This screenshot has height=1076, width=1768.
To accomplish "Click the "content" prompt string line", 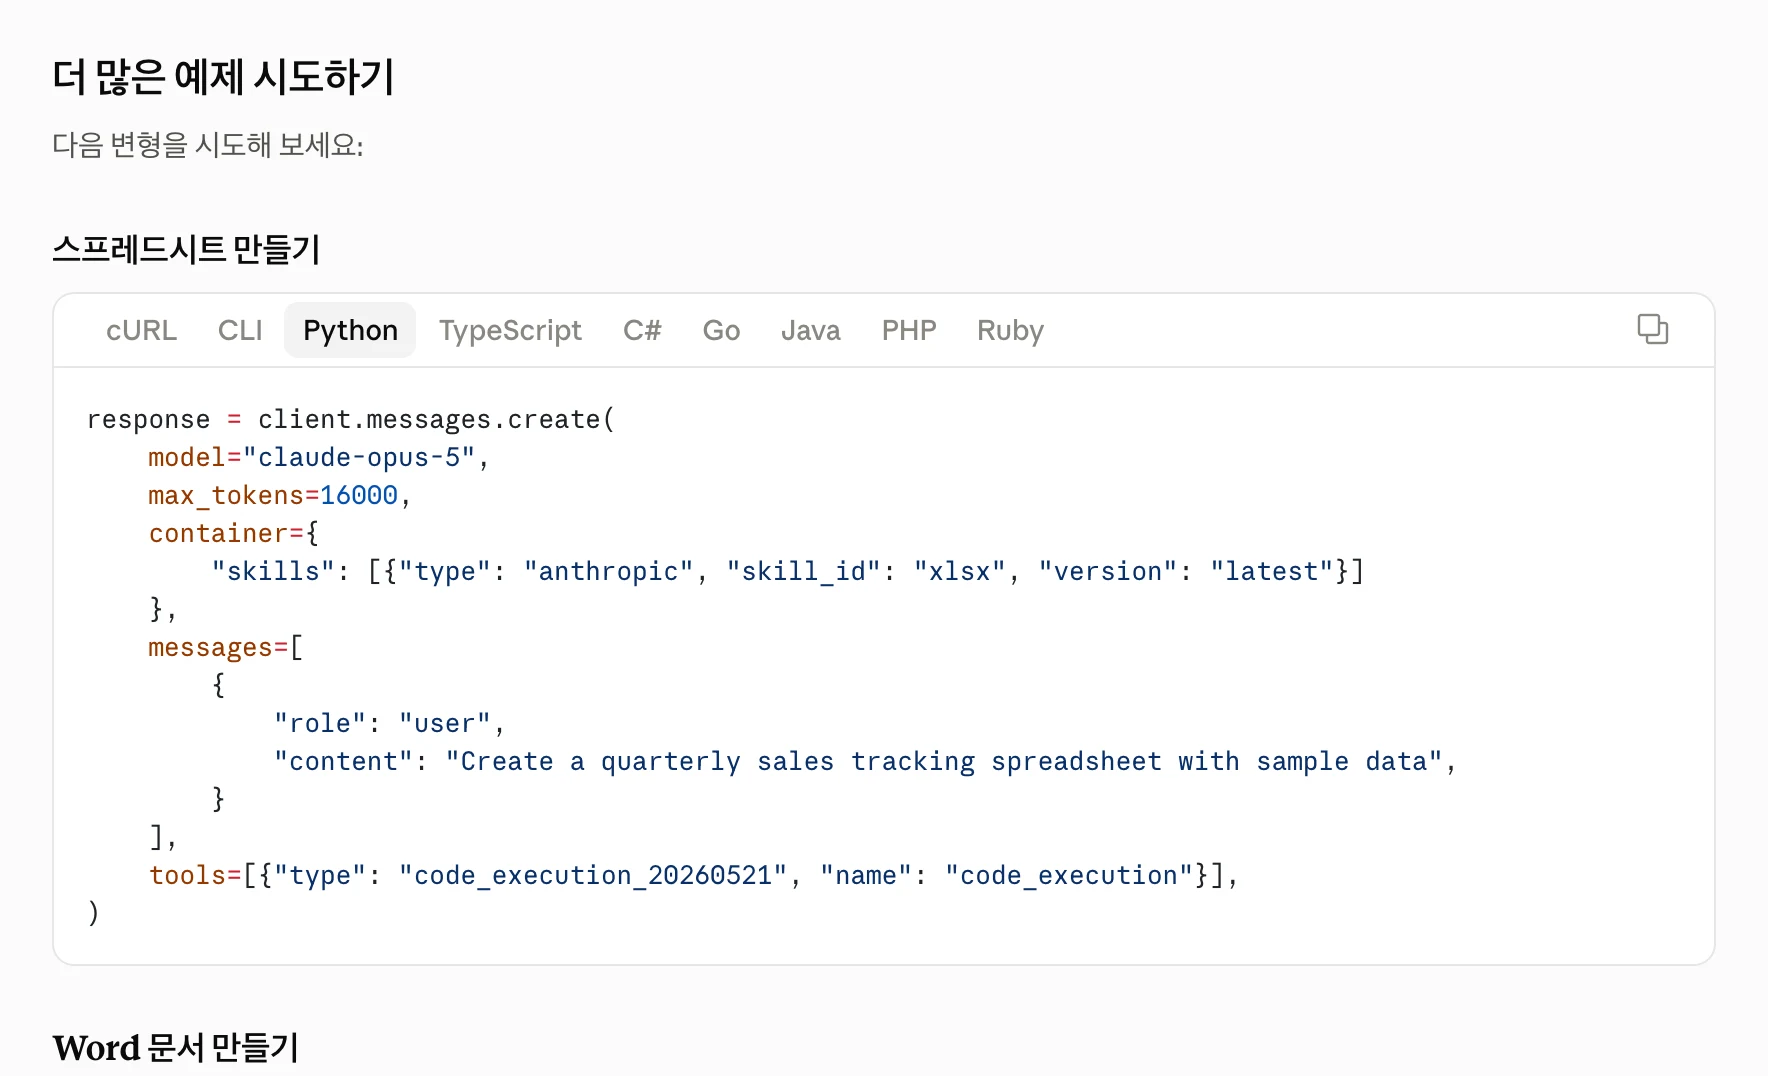I will [x=865, y=761].
